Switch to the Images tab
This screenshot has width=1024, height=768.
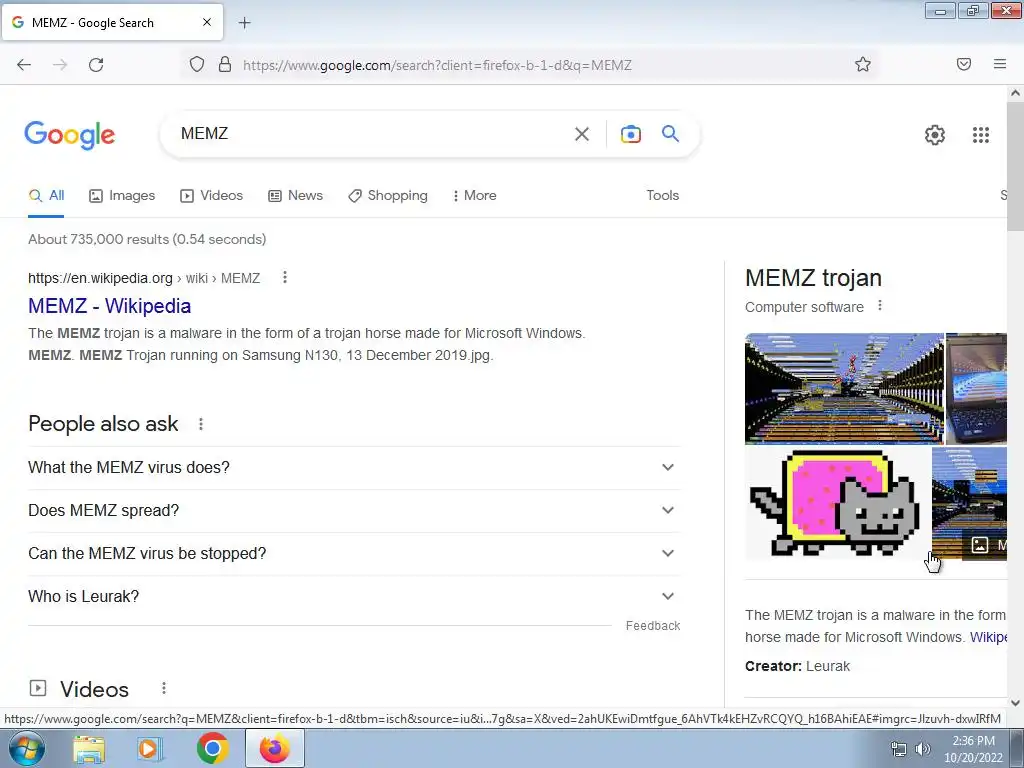coord(122,195)
